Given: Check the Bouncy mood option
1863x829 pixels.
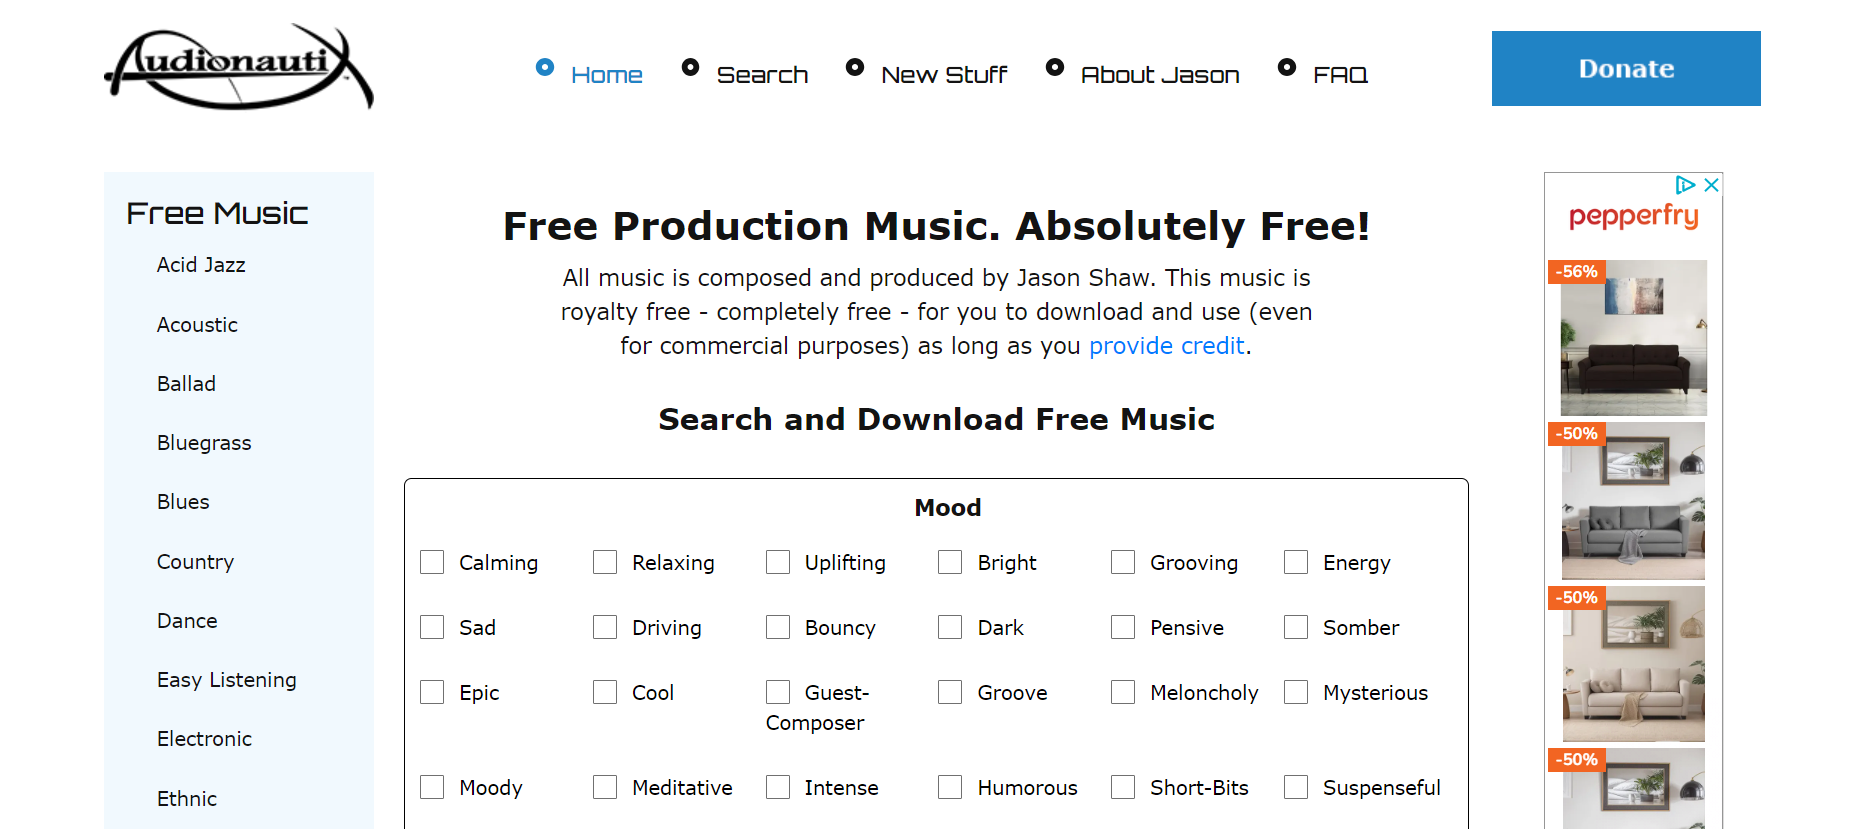Looking at the screenshot, I should coord(778,627).
